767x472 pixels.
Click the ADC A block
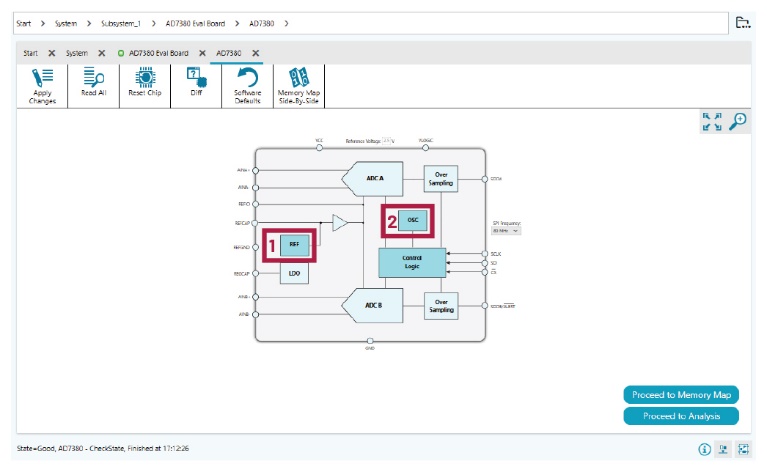373,179
